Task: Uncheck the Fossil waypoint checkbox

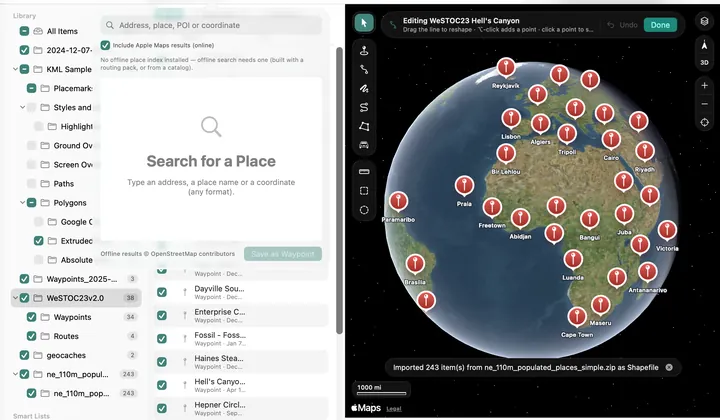Action: click(162, 338)
